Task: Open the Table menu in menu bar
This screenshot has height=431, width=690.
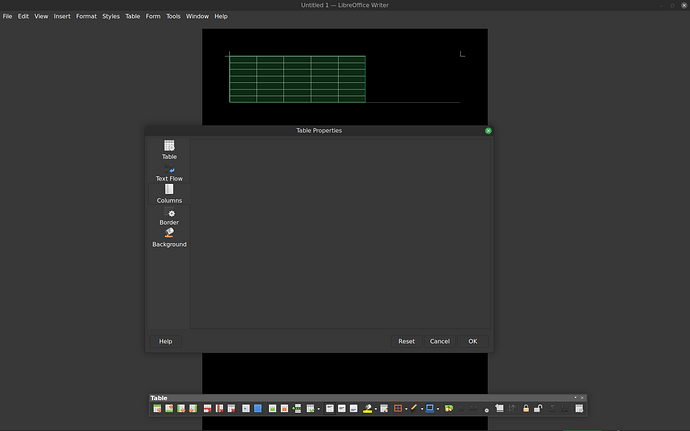Action: tap(132, 16)
